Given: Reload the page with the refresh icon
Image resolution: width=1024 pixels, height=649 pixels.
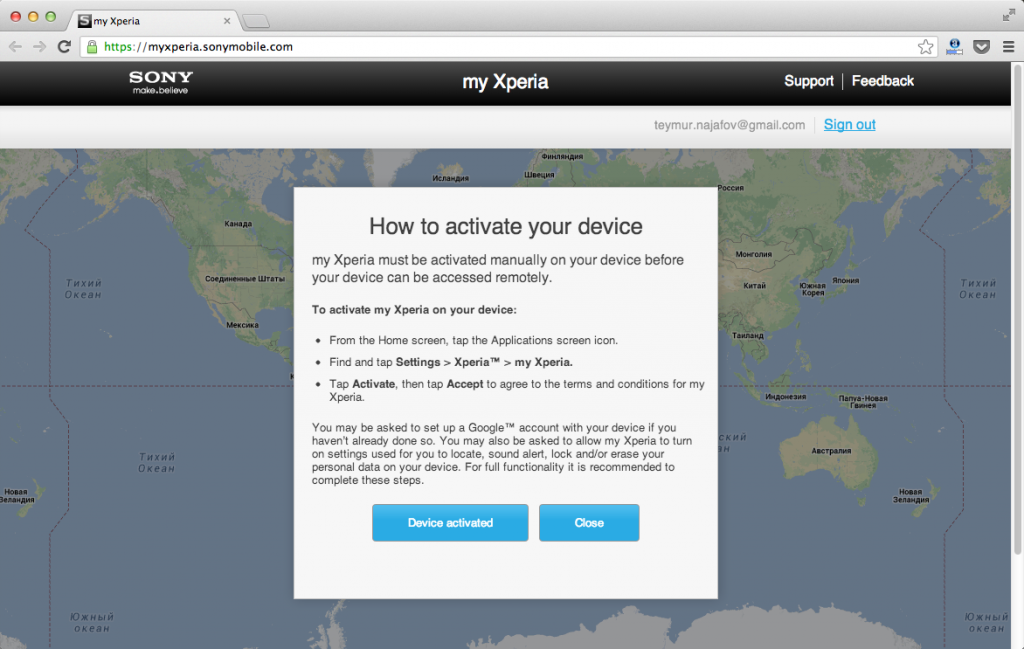Looking at the screenshot, I should point(64,46).
